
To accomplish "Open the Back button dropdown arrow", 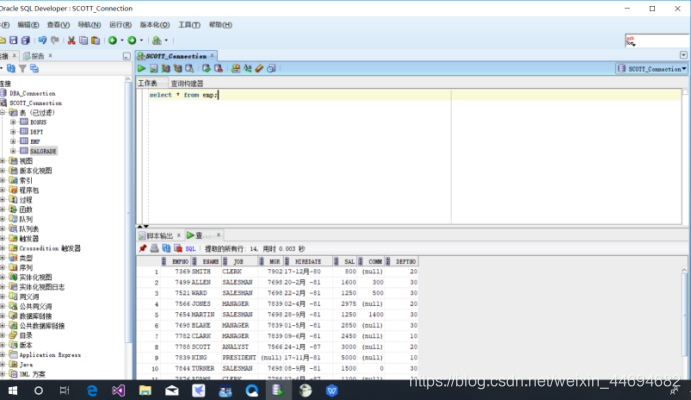I will (x=122, y=40).
